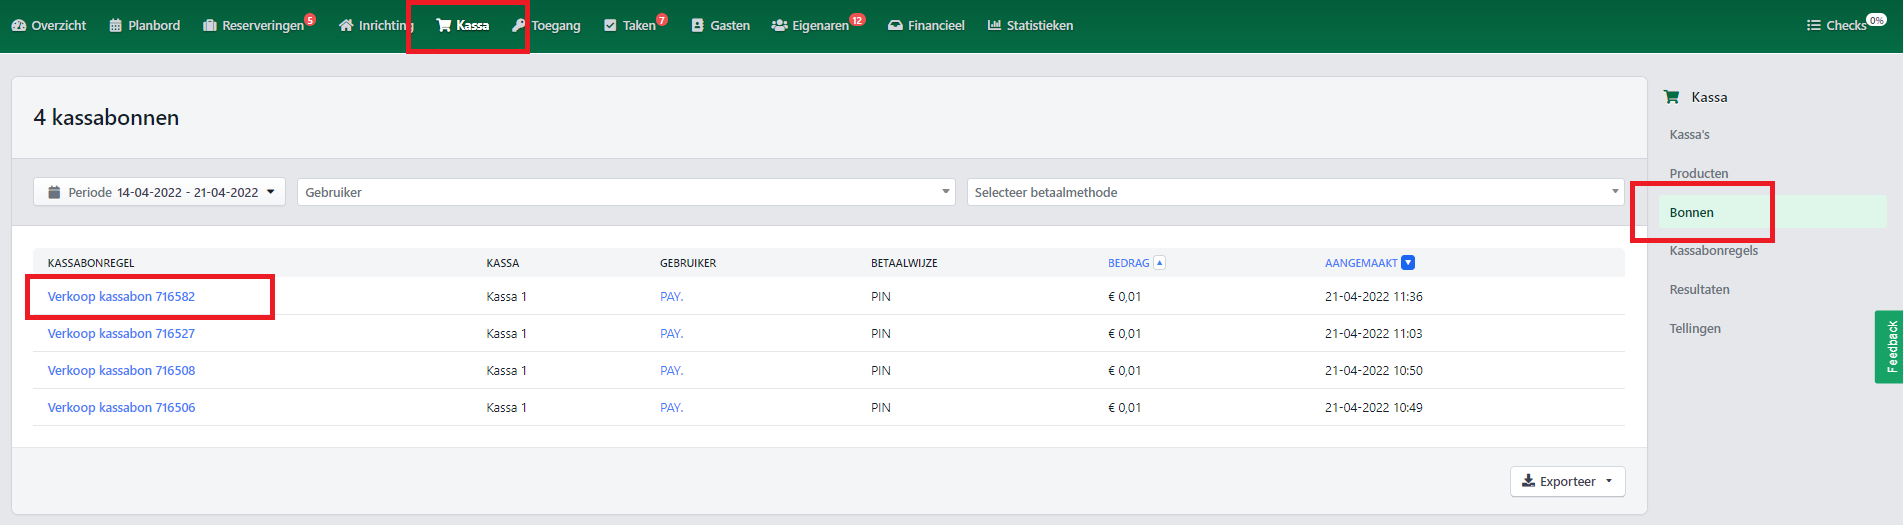The width and height of the screenshot is (1903, 525).
Task: Click the Checks list icon
Action: point(1813,25)
